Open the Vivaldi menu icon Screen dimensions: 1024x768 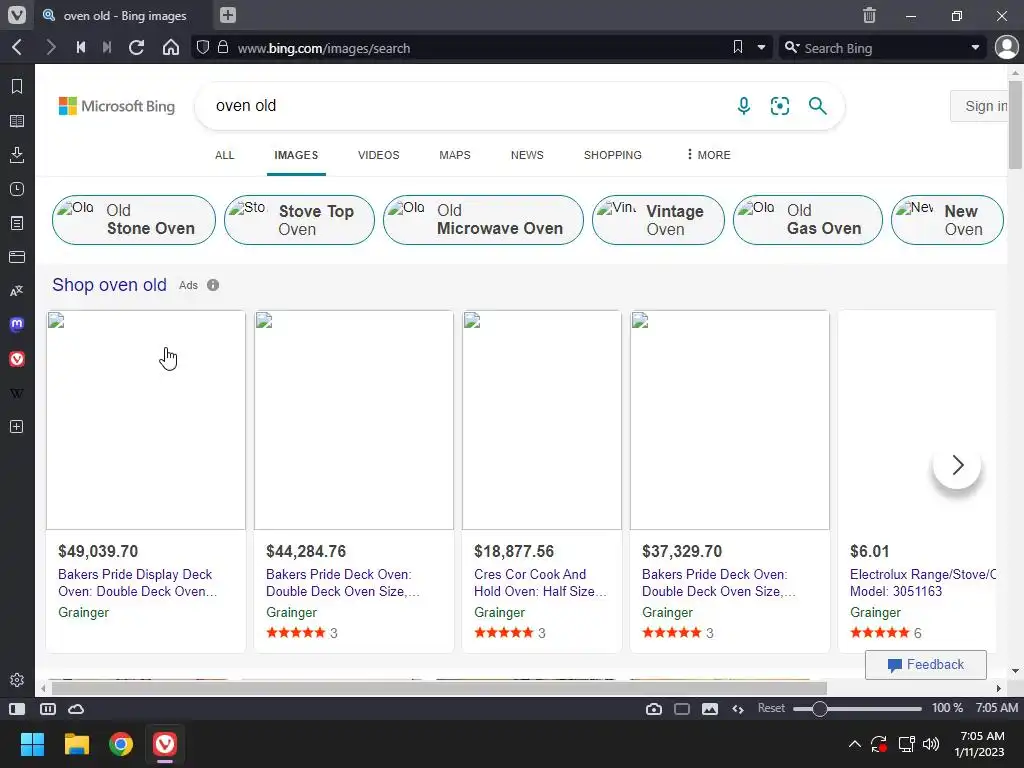point(17,15)
